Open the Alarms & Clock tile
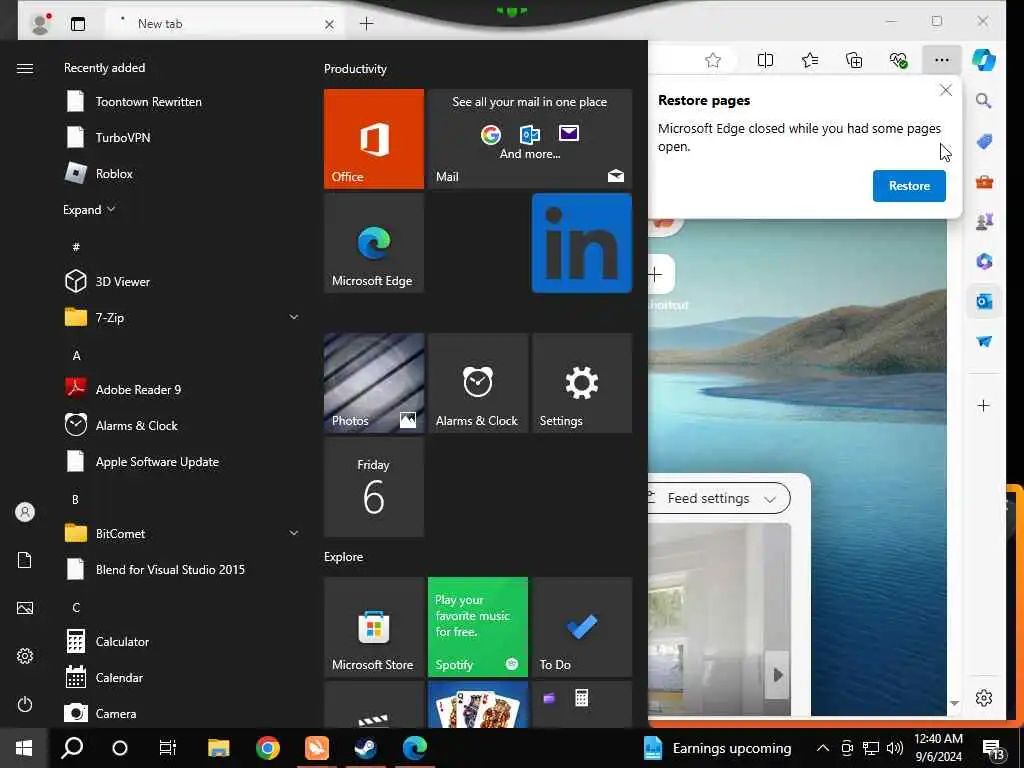This screenshot has height=768, width=1024. [x=477, y=383]
